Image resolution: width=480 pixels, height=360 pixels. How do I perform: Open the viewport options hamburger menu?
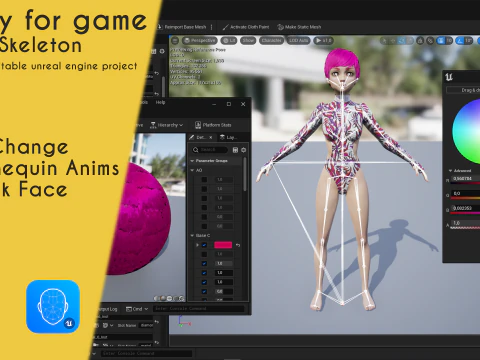(x=175, y=41)
